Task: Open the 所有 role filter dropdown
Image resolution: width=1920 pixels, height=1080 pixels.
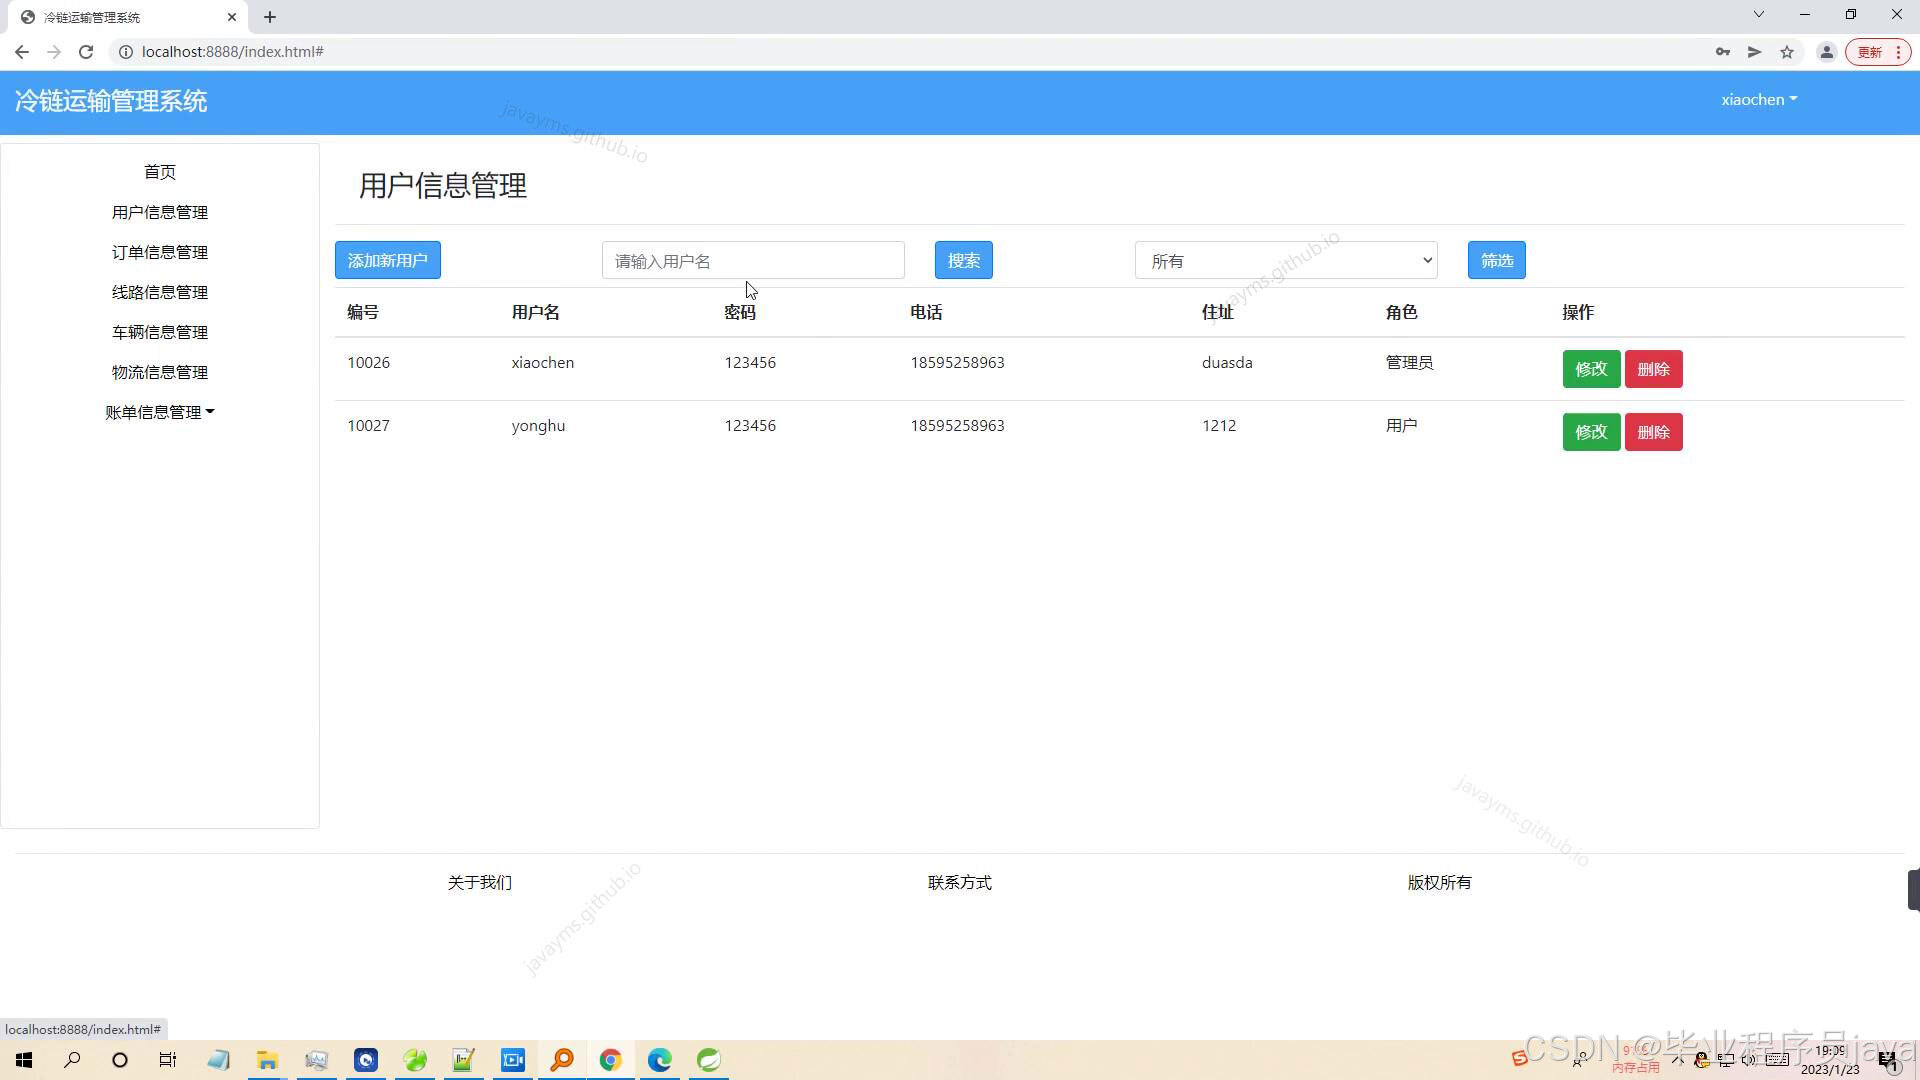Action: [1285, 260]
